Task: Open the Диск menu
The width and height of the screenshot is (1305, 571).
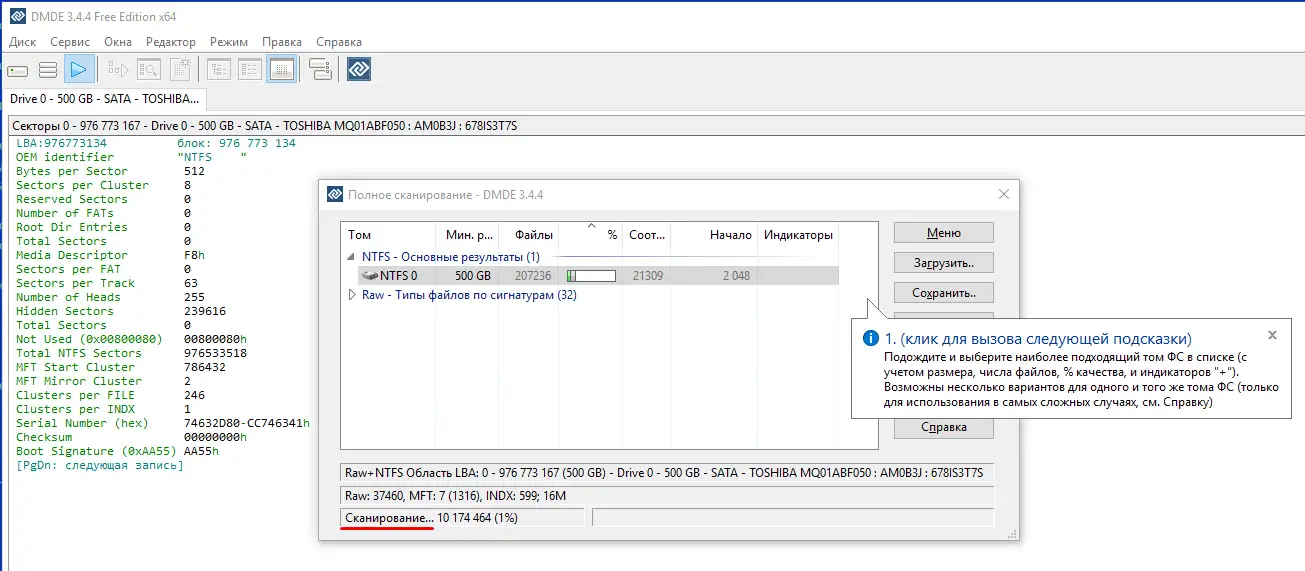Action: pos(22,42)
